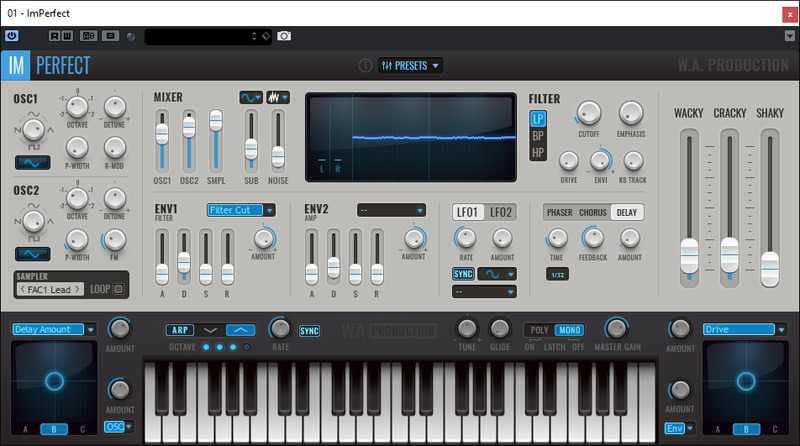800x446 pixels.
Task: Open the Delay Amount XY pad dropdown
Action: click(55, 329)
